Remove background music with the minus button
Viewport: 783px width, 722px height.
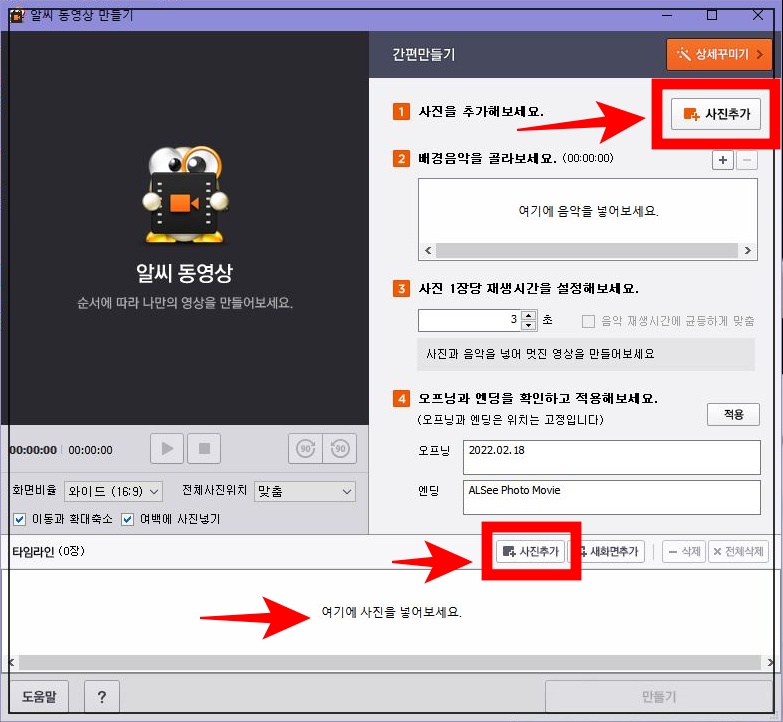tap(747, 160)
